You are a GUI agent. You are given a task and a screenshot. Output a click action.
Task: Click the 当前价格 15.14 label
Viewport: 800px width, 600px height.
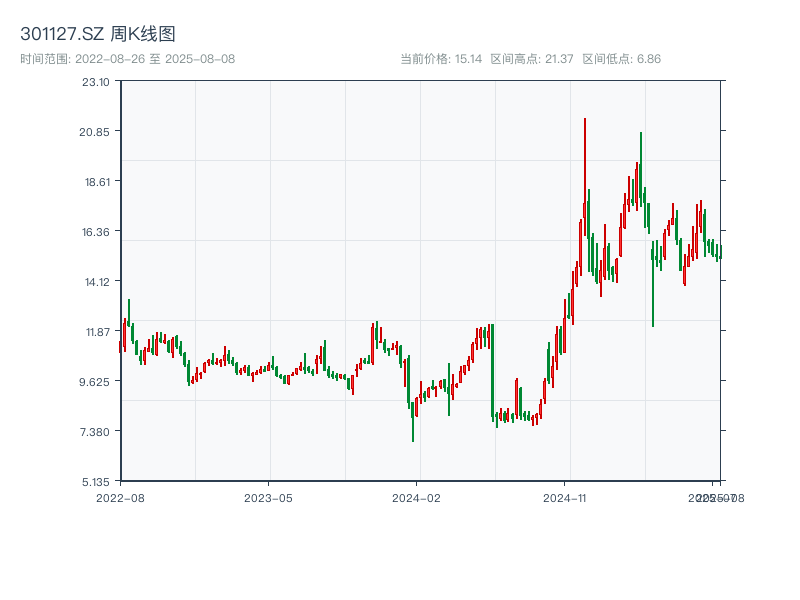coord(441,59)
